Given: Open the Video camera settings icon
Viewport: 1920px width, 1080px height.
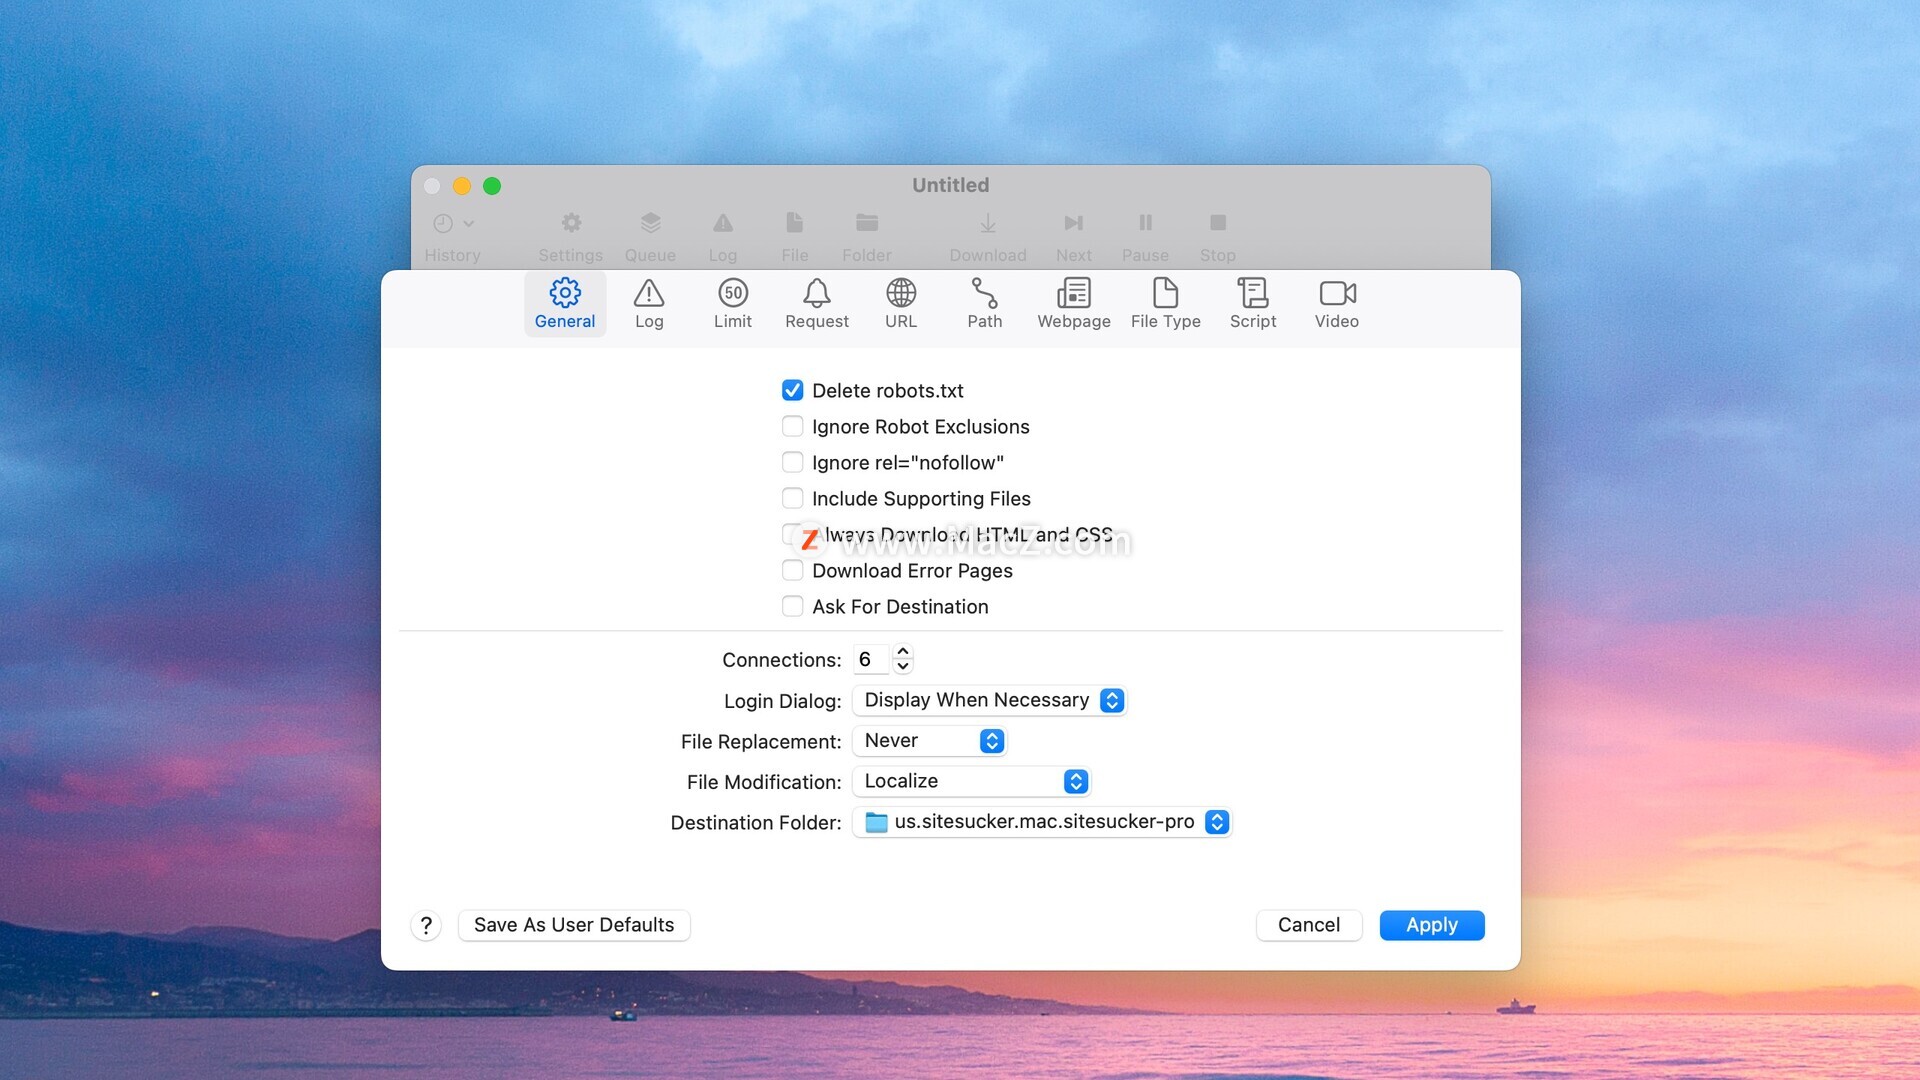Looking at the screenshot, I should tap(1337, 303).
